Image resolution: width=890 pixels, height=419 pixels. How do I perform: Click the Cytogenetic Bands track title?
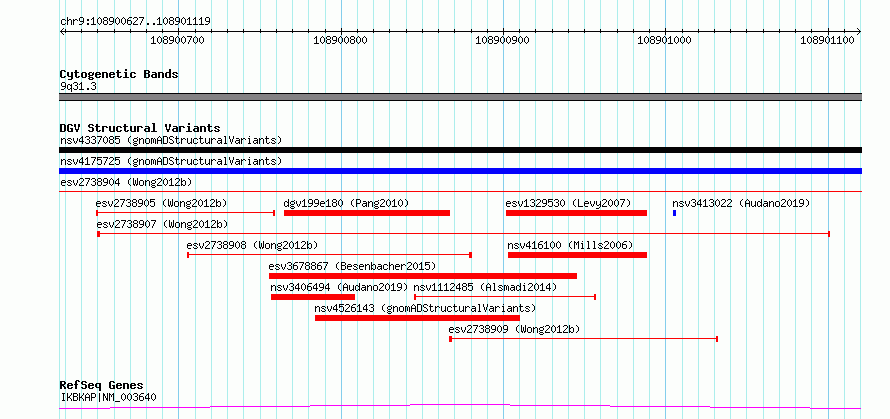[x=119, y=74]
